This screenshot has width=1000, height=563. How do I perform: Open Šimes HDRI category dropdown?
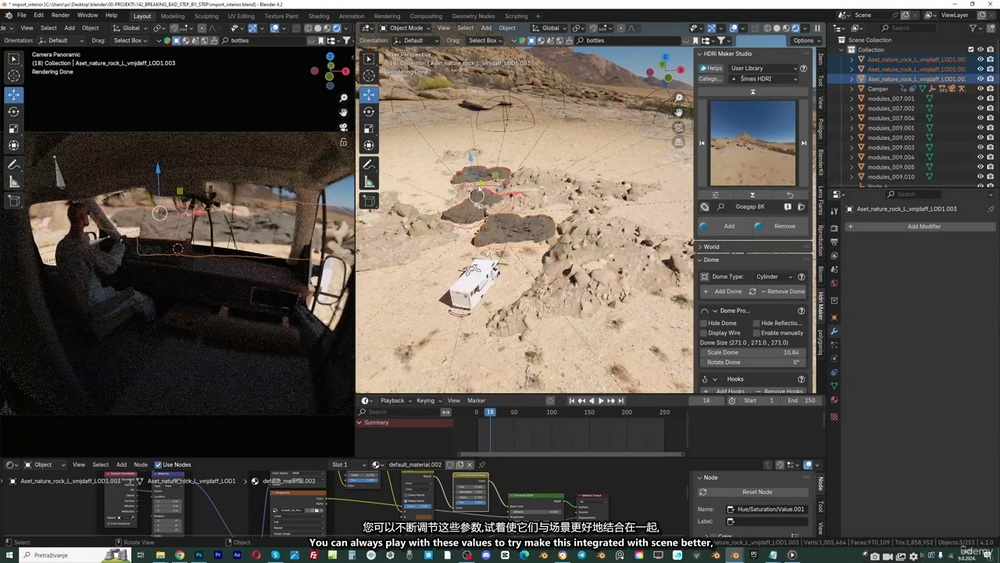point(763,79)
